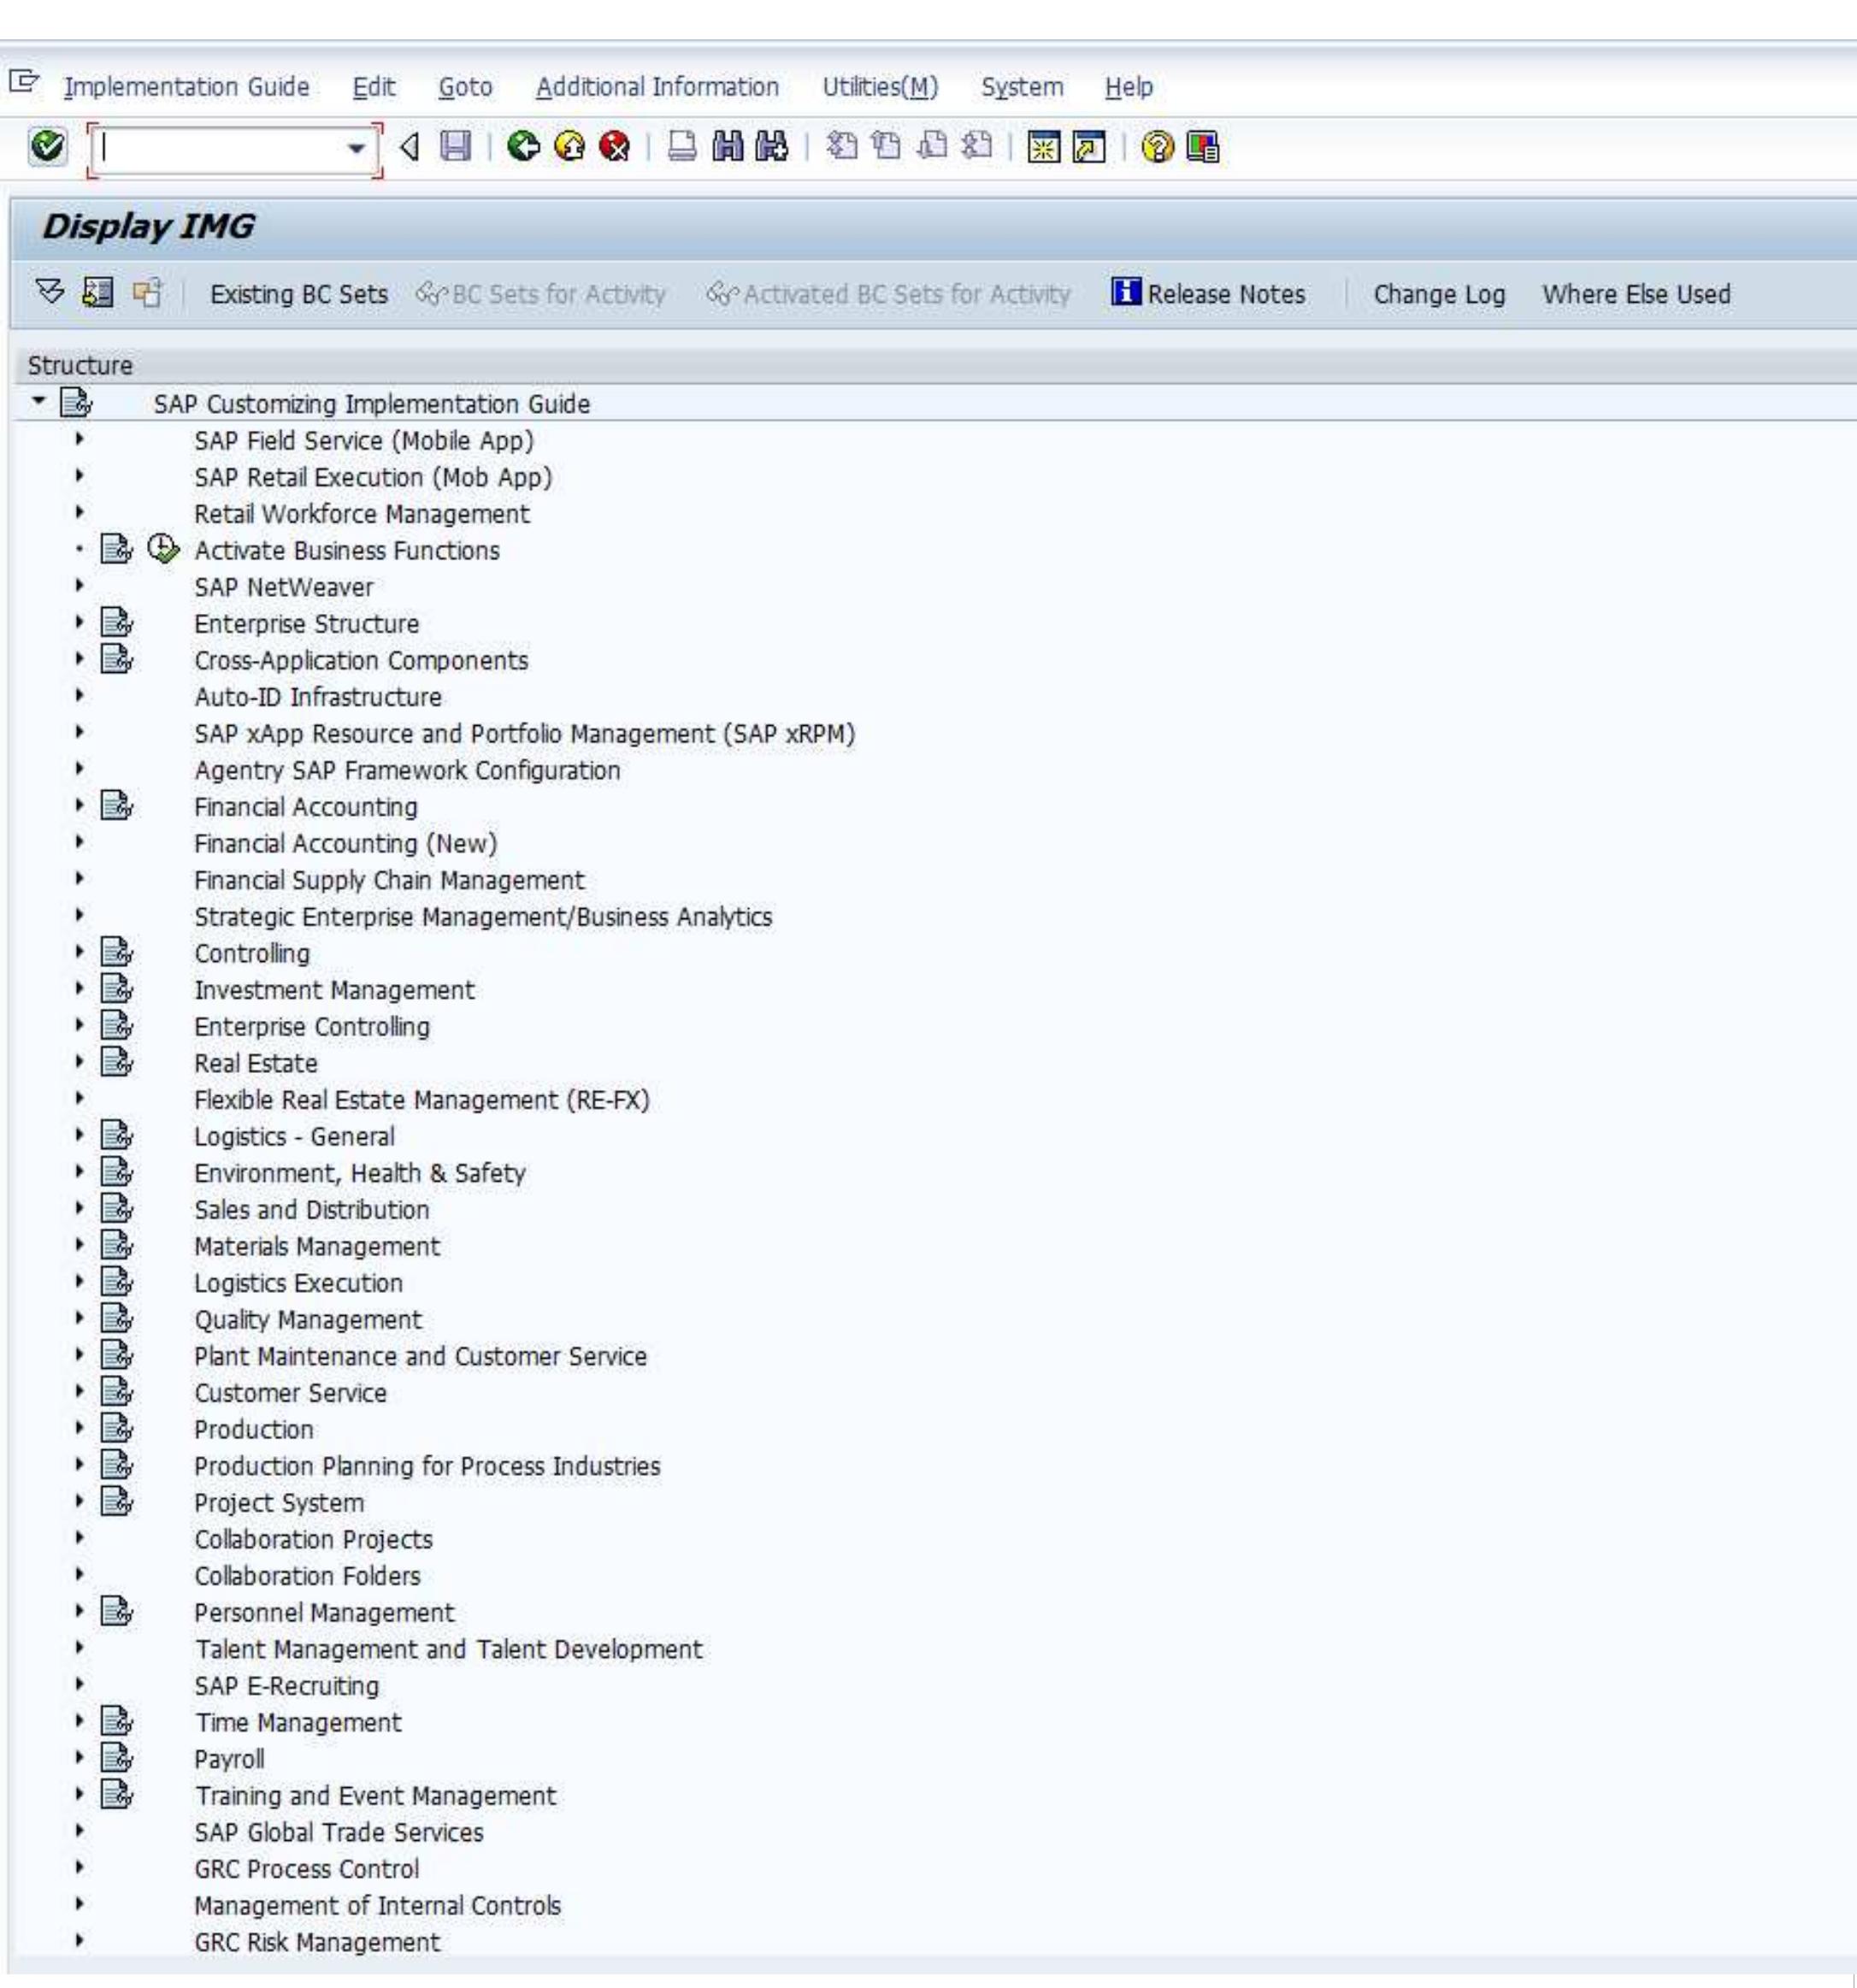
Task: Click the Save icon in the toolbar
Action: coord(455,150)
